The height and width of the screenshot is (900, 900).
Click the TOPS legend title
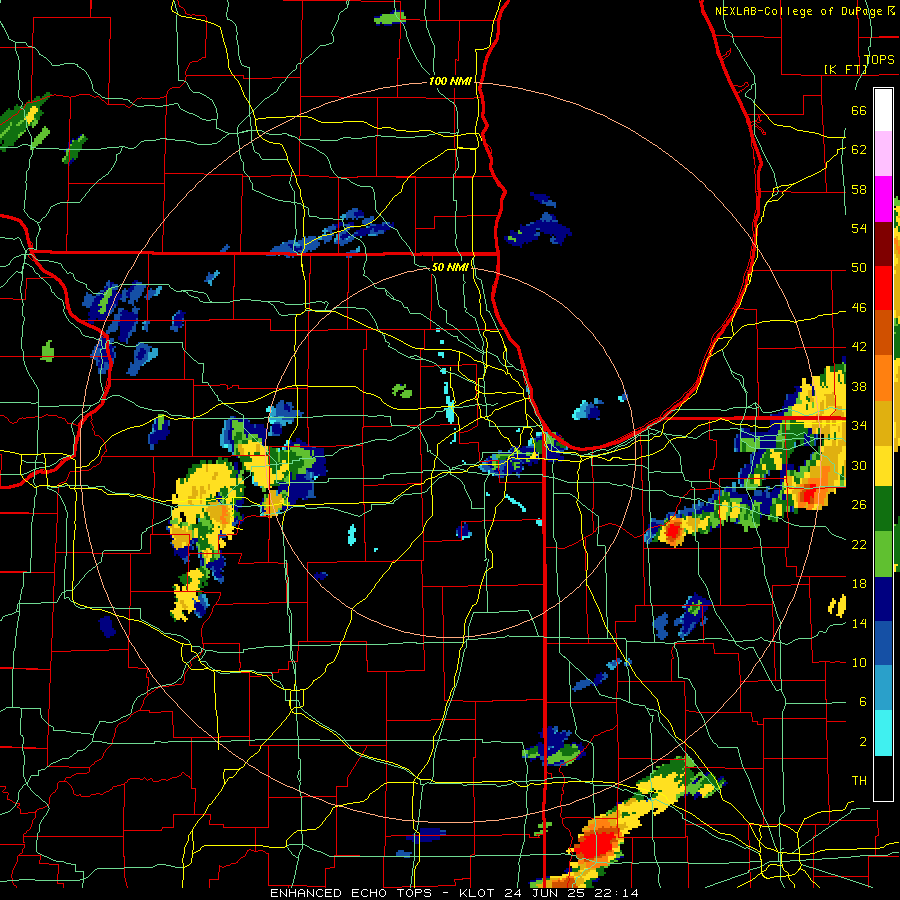(x=879, y=59)
